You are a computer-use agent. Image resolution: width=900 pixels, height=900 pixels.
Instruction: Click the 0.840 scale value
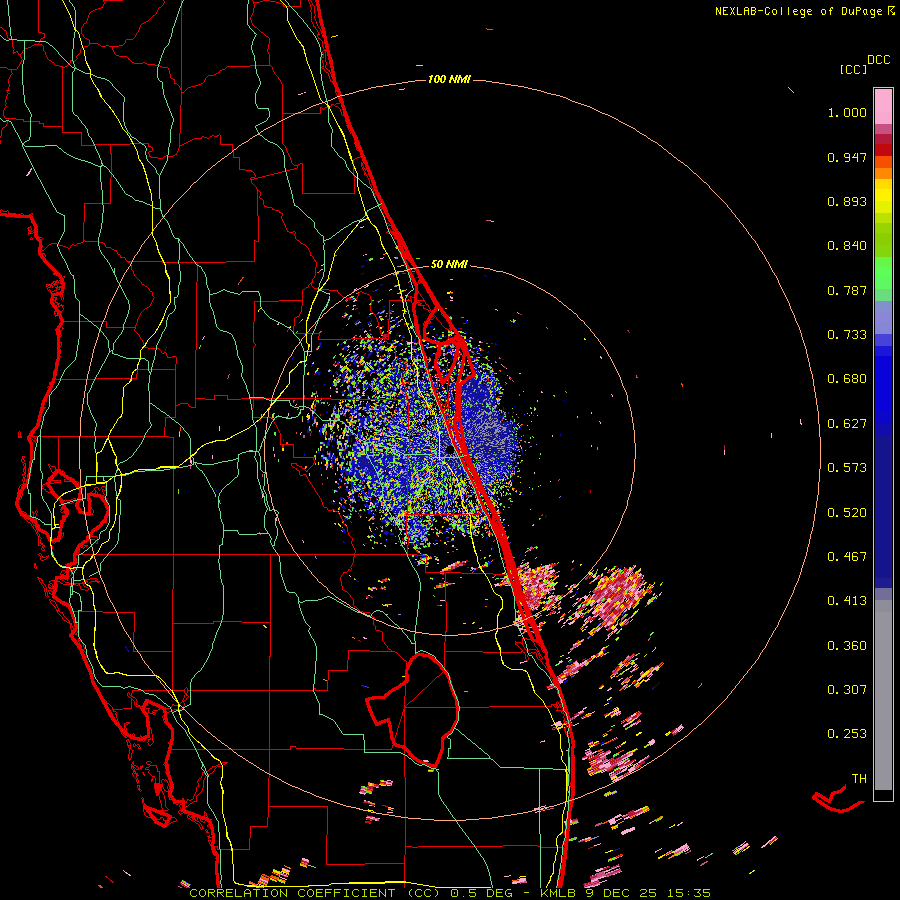click(x=847, y=246)
